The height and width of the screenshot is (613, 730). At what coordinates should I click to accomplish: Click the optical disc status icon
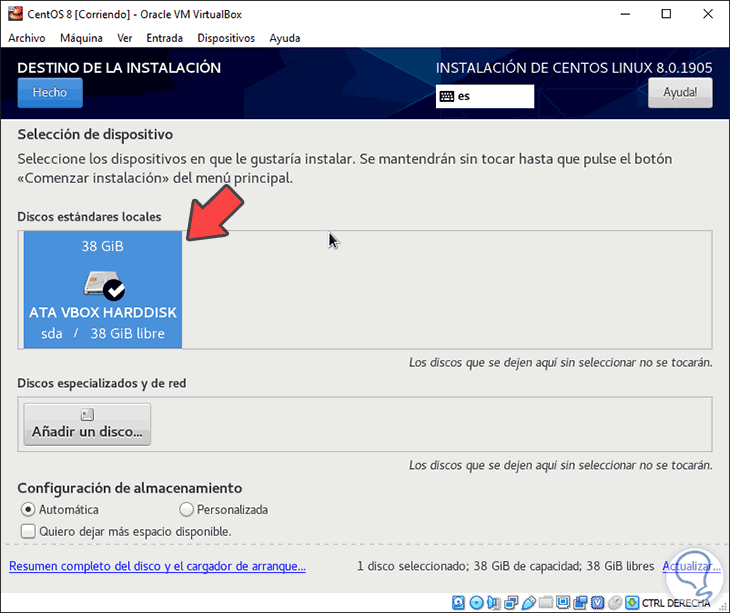[x=476, y=603]
